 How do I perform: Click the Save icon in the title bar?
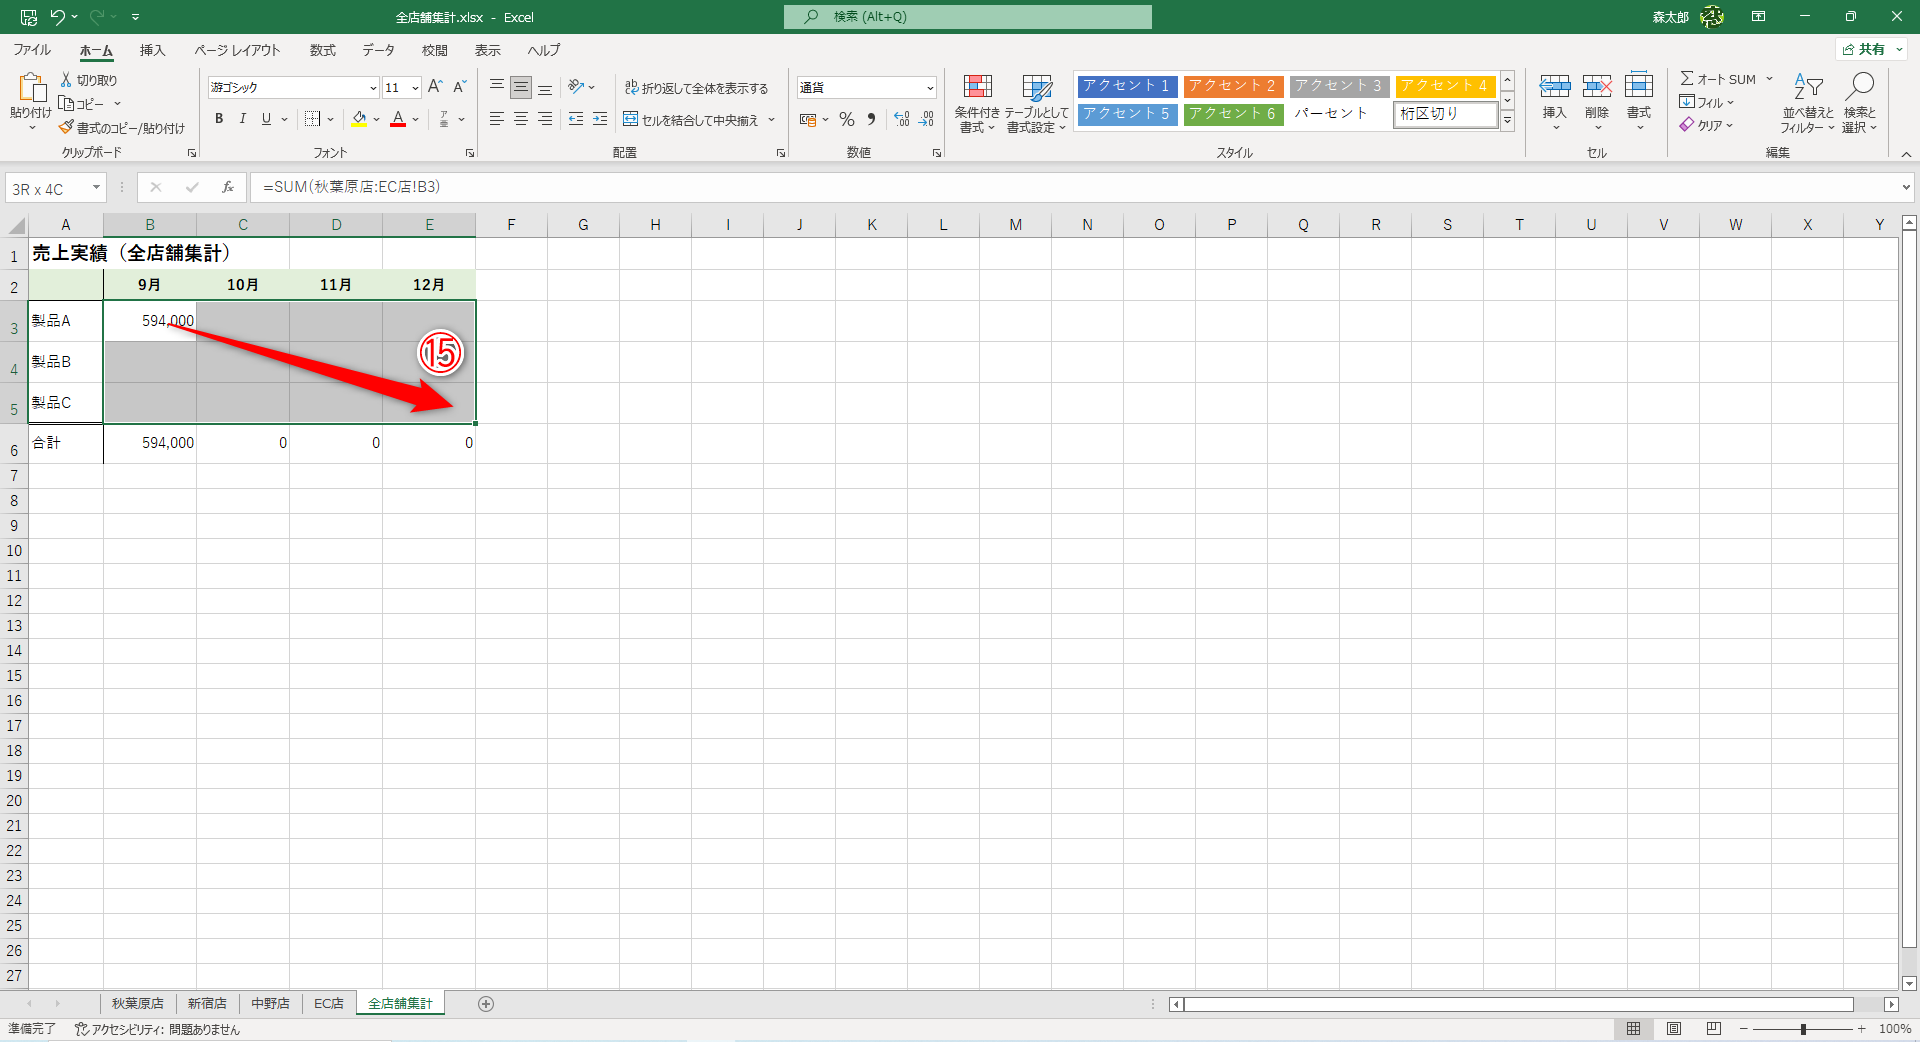[29, 17]
